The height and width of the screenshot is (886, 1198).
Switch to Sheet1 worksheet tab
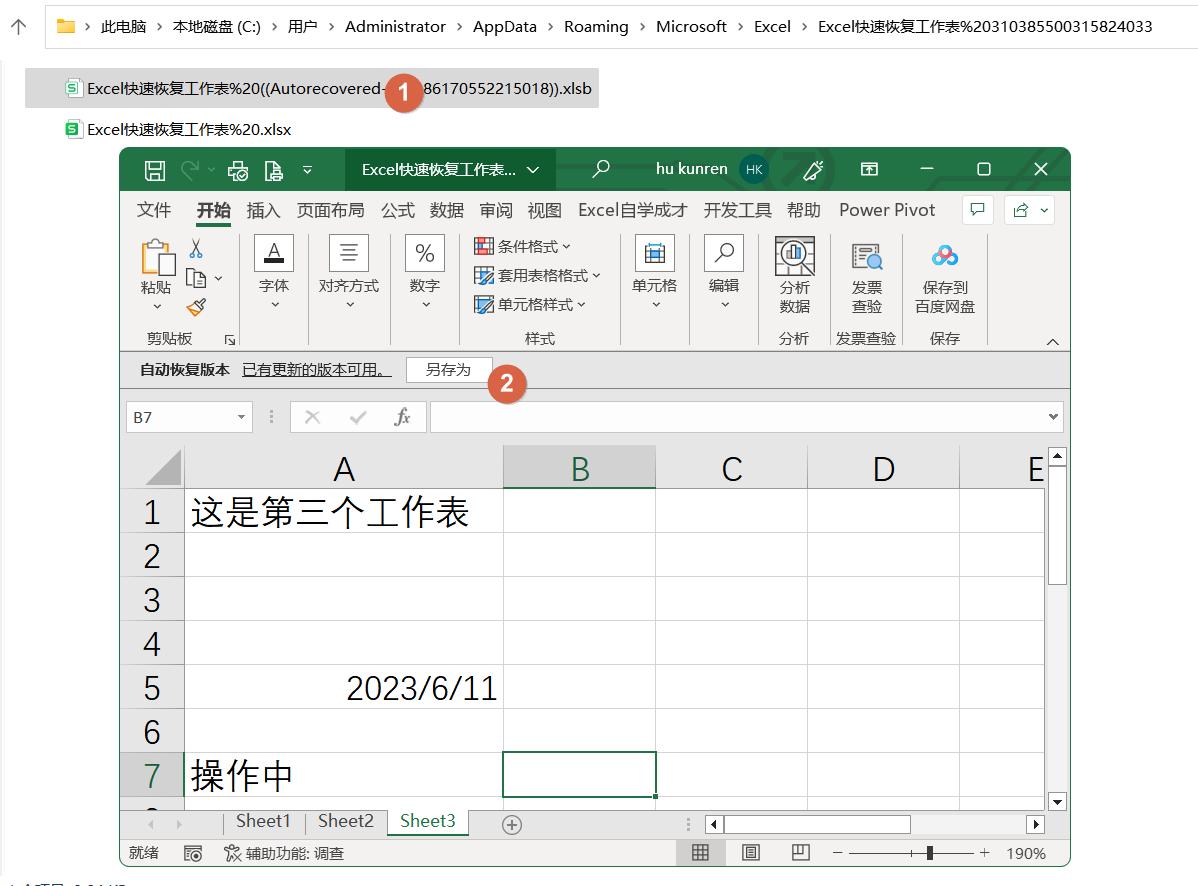click(262, 821)
